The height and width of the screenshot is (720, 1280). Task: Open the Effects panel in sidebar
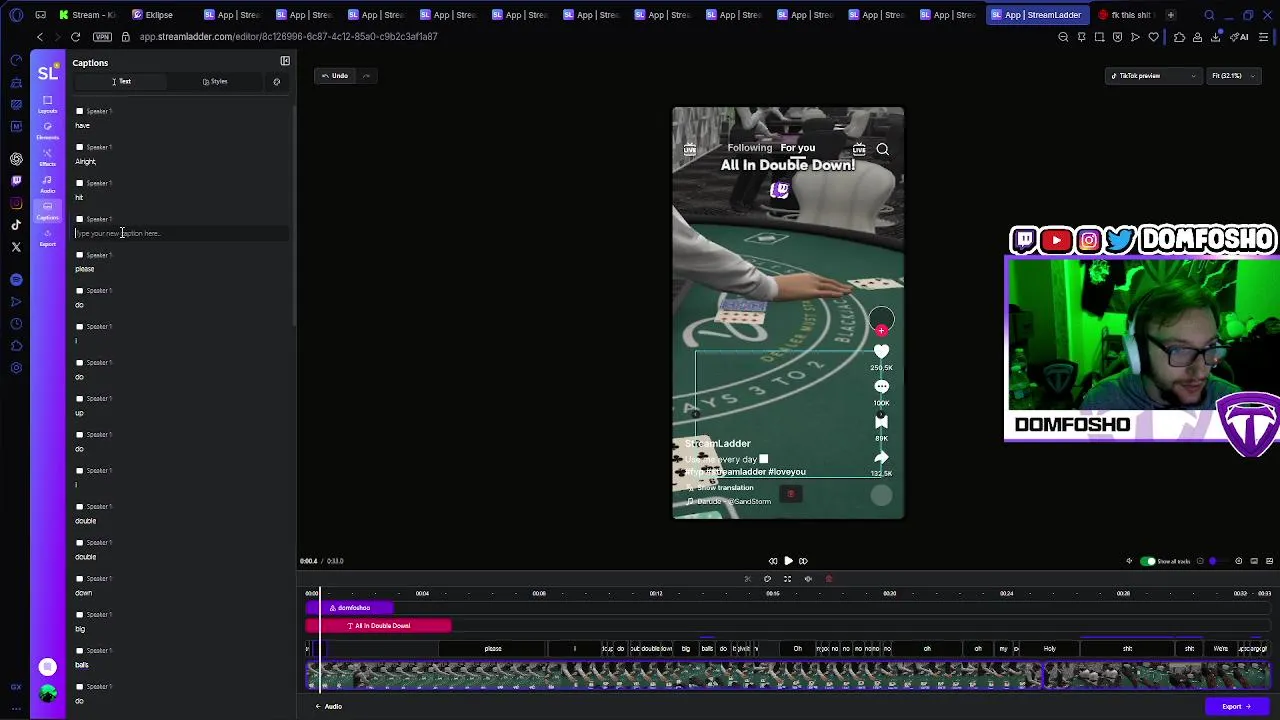[47, 157]
